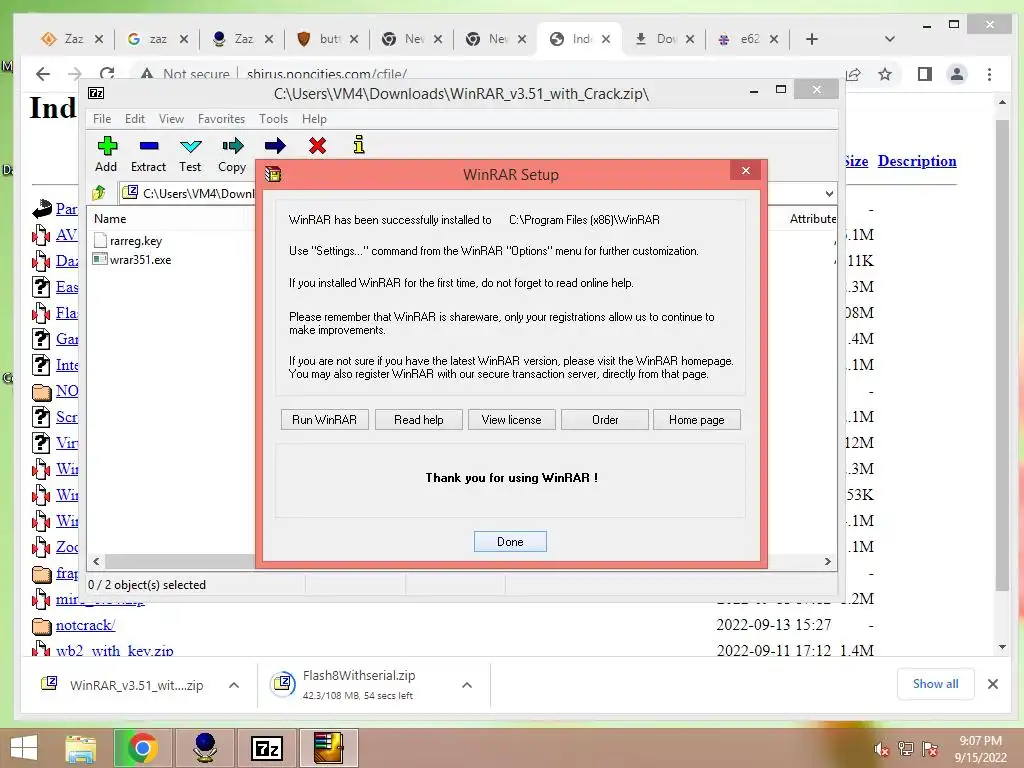Expand options chevron for Flash8Withserial.zip download
Viewport: 1024px width, 768px height.
[x=467, y=685]
